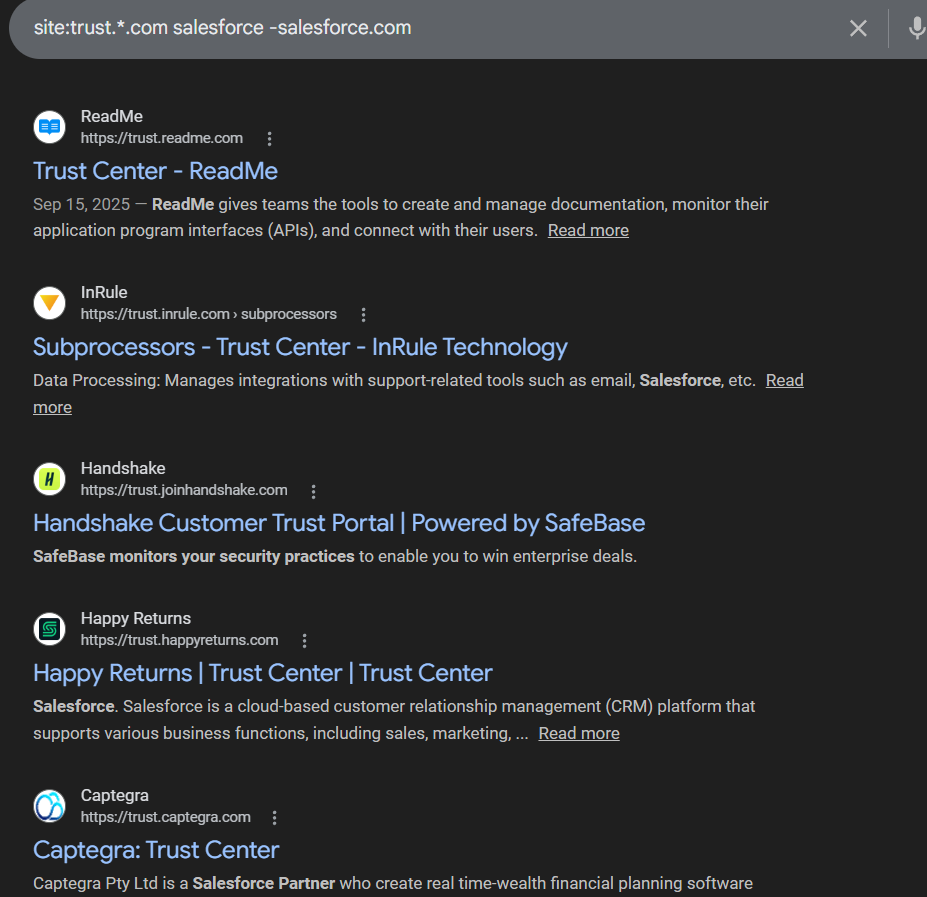The height and width of the screenshot is (897, 927).
Task: Open Handshake Customer Trust Portal result
Action: pos(339,523)
